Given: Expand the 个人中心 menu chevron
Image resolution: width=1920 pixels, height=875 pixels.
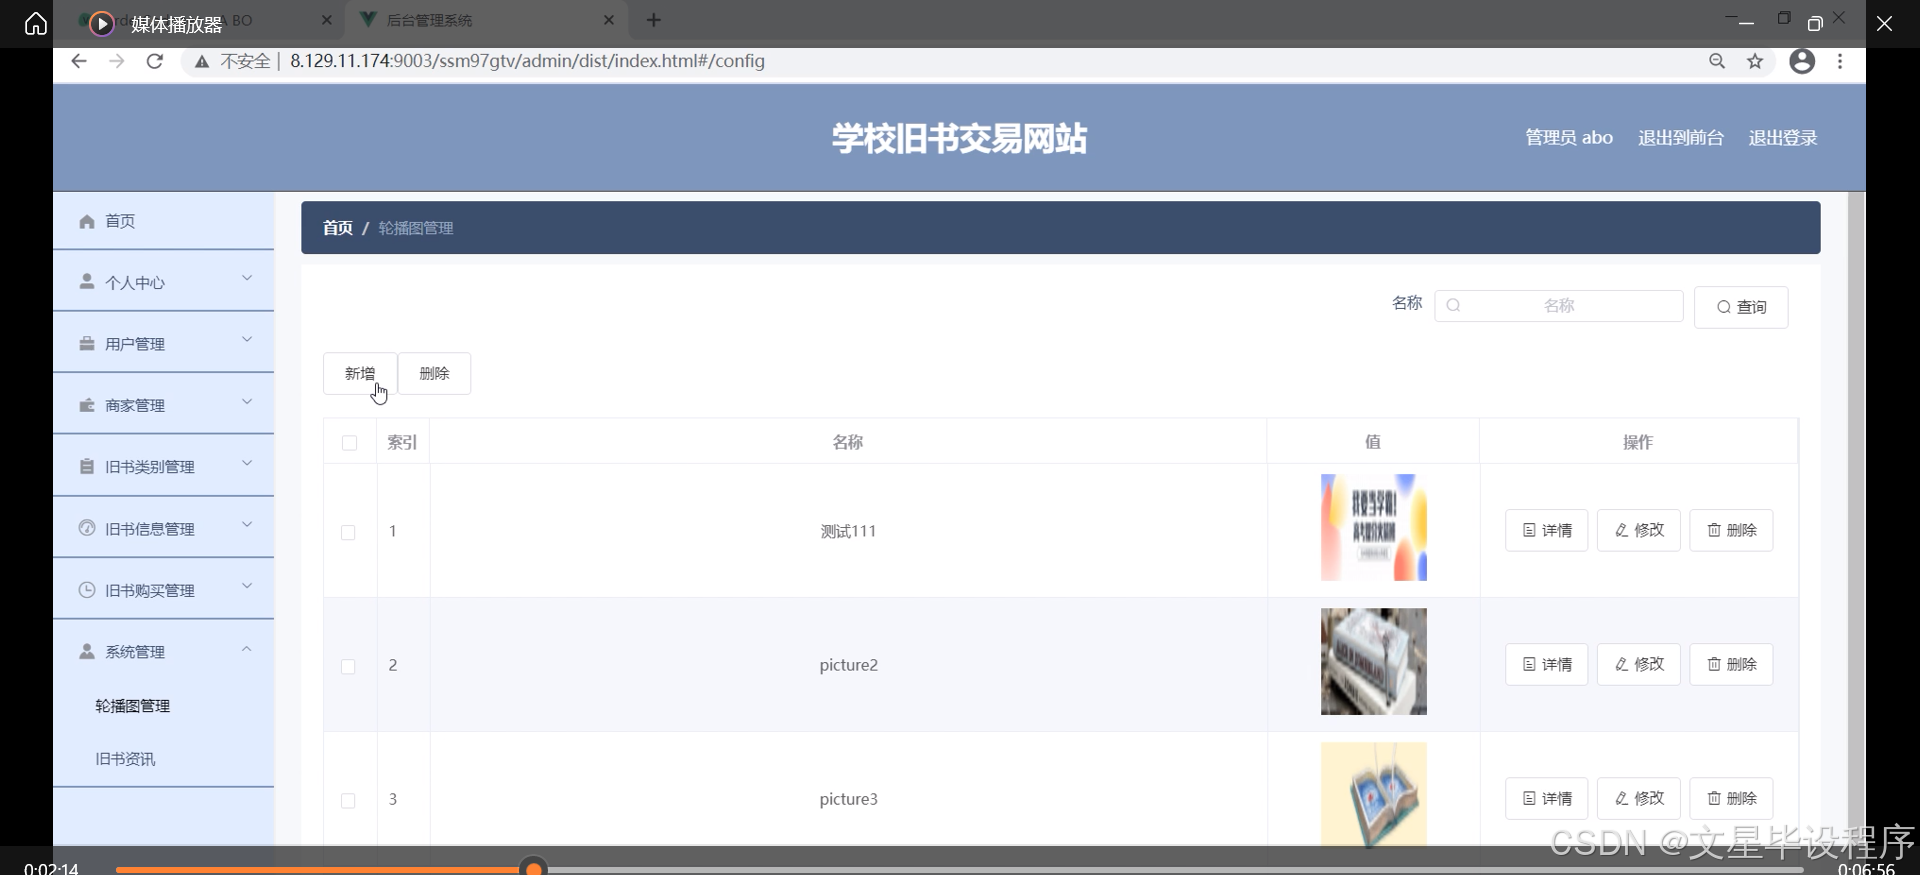Looking at the screenshot, I should tap(247, 278).
